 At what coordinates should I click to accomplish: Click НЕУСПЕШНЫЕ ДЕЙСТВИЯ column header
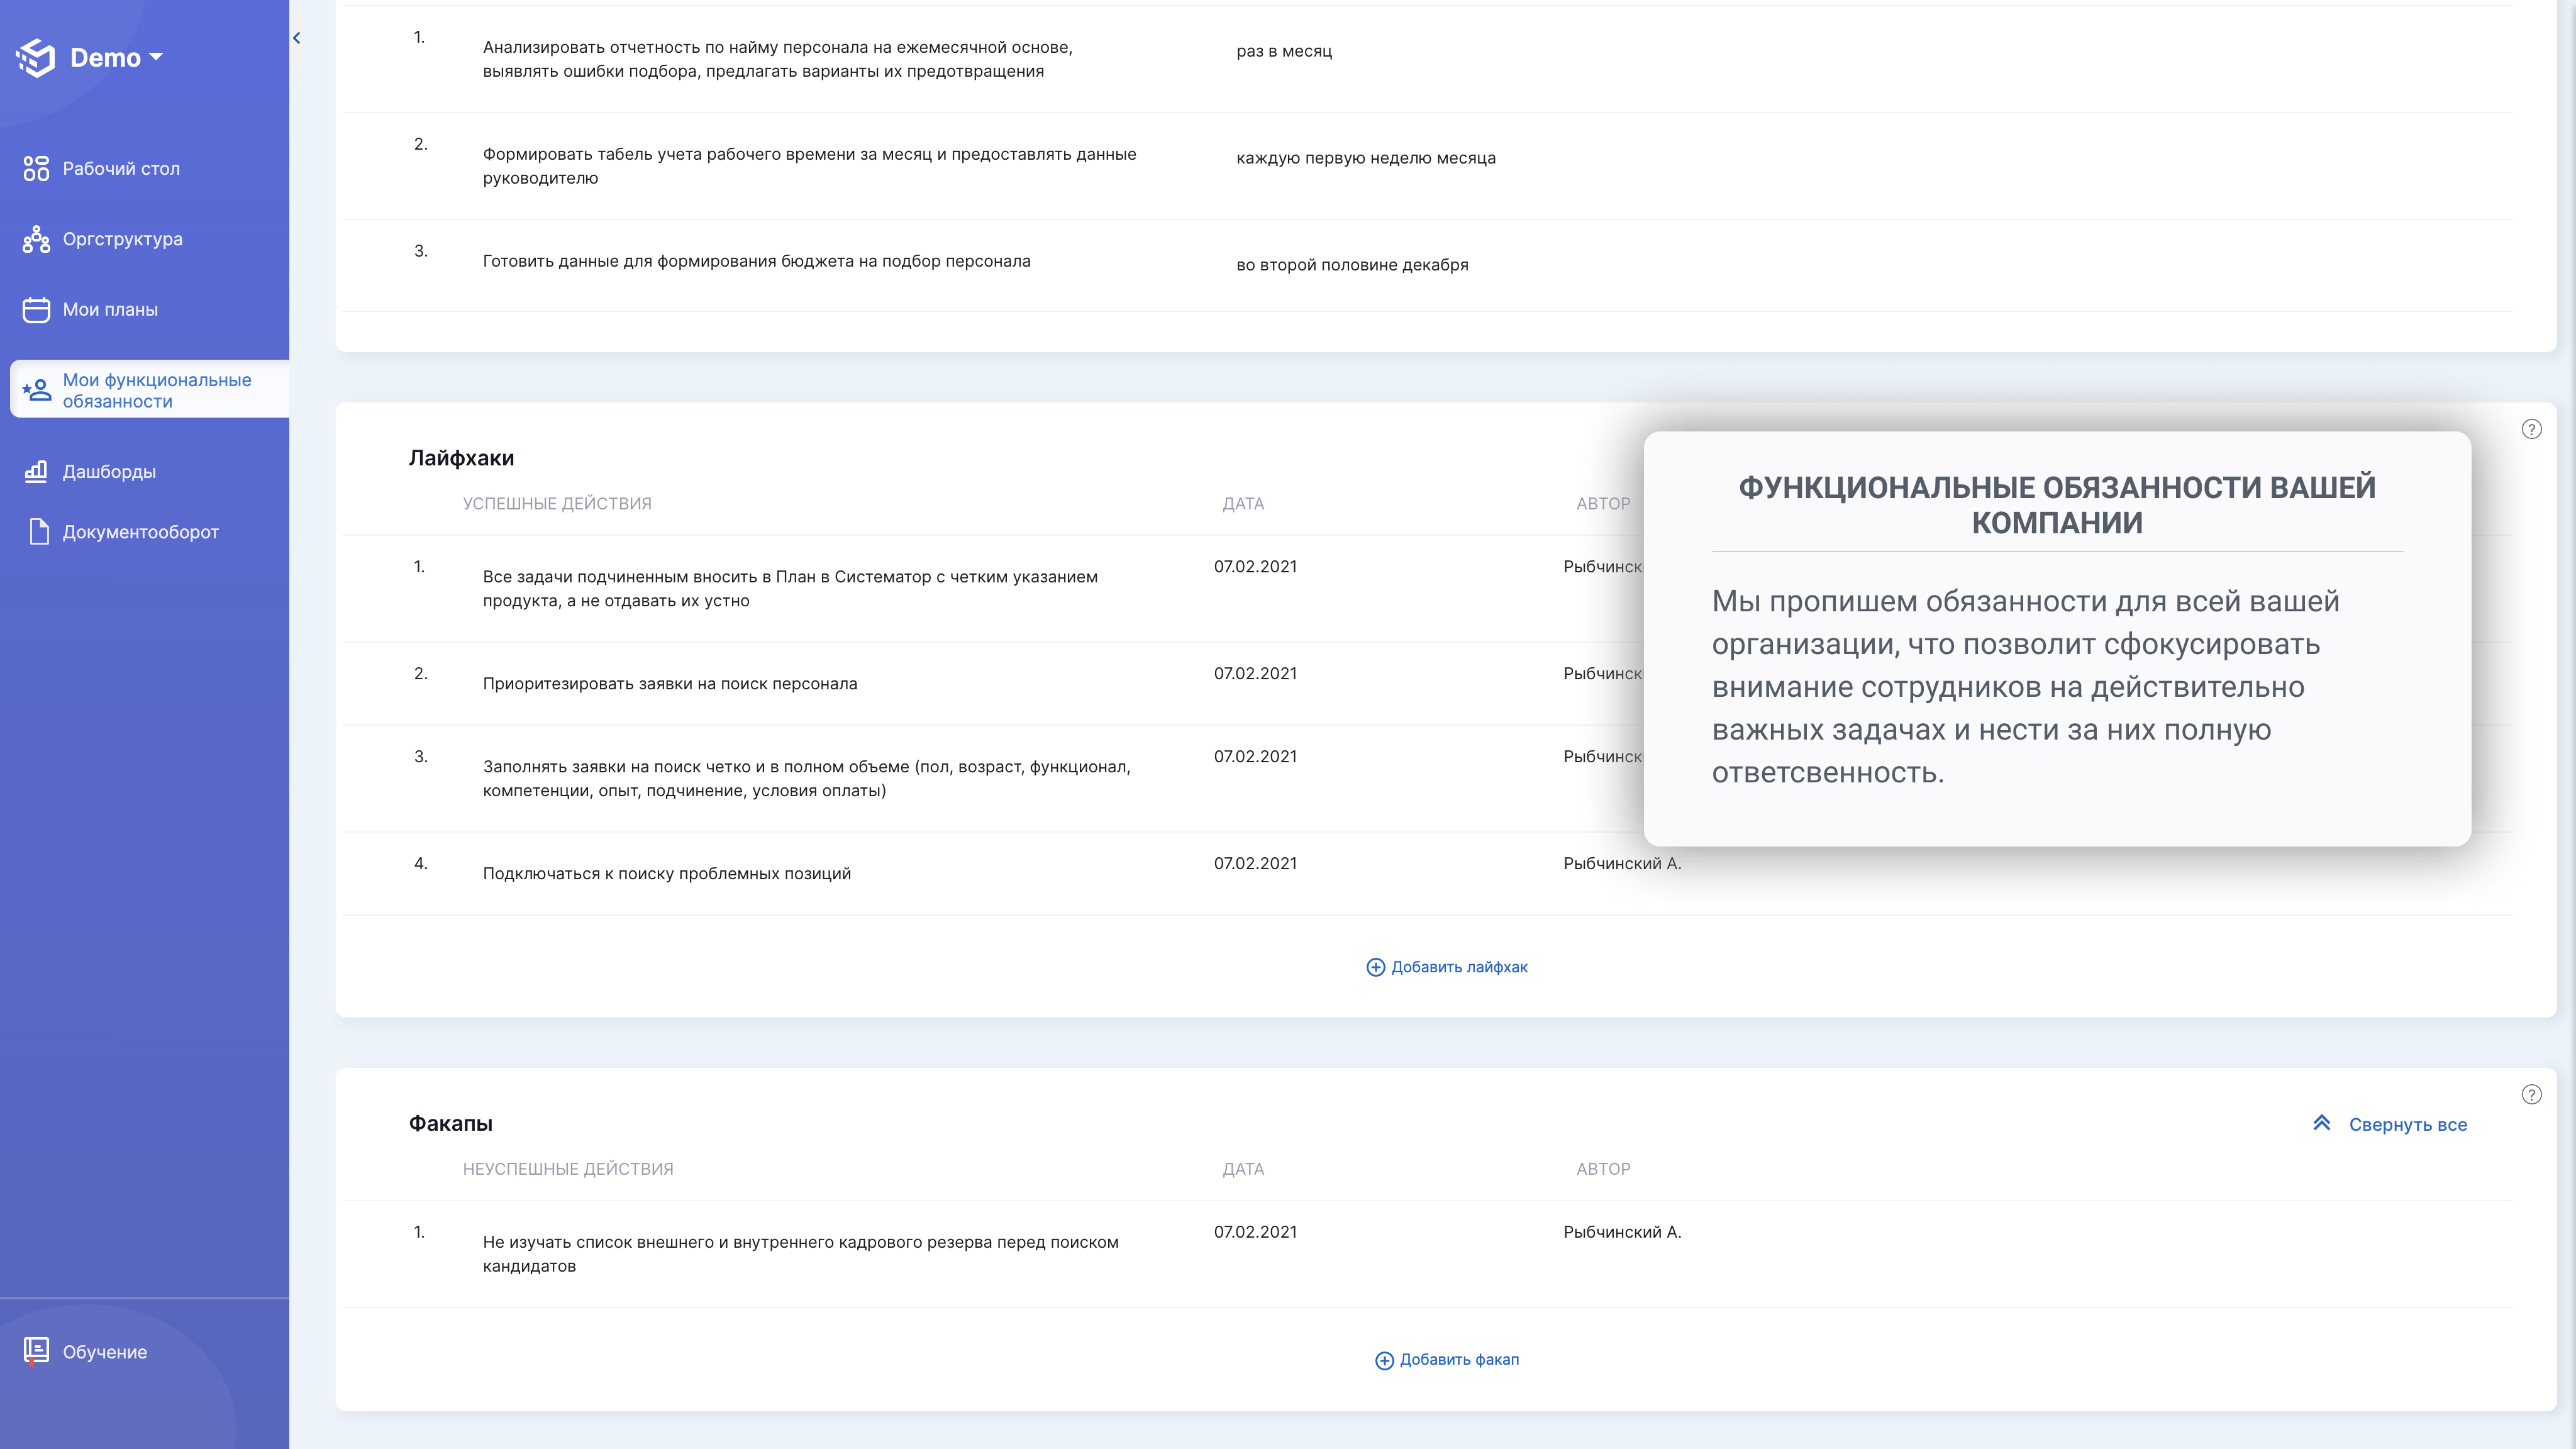click(567, 1169)
